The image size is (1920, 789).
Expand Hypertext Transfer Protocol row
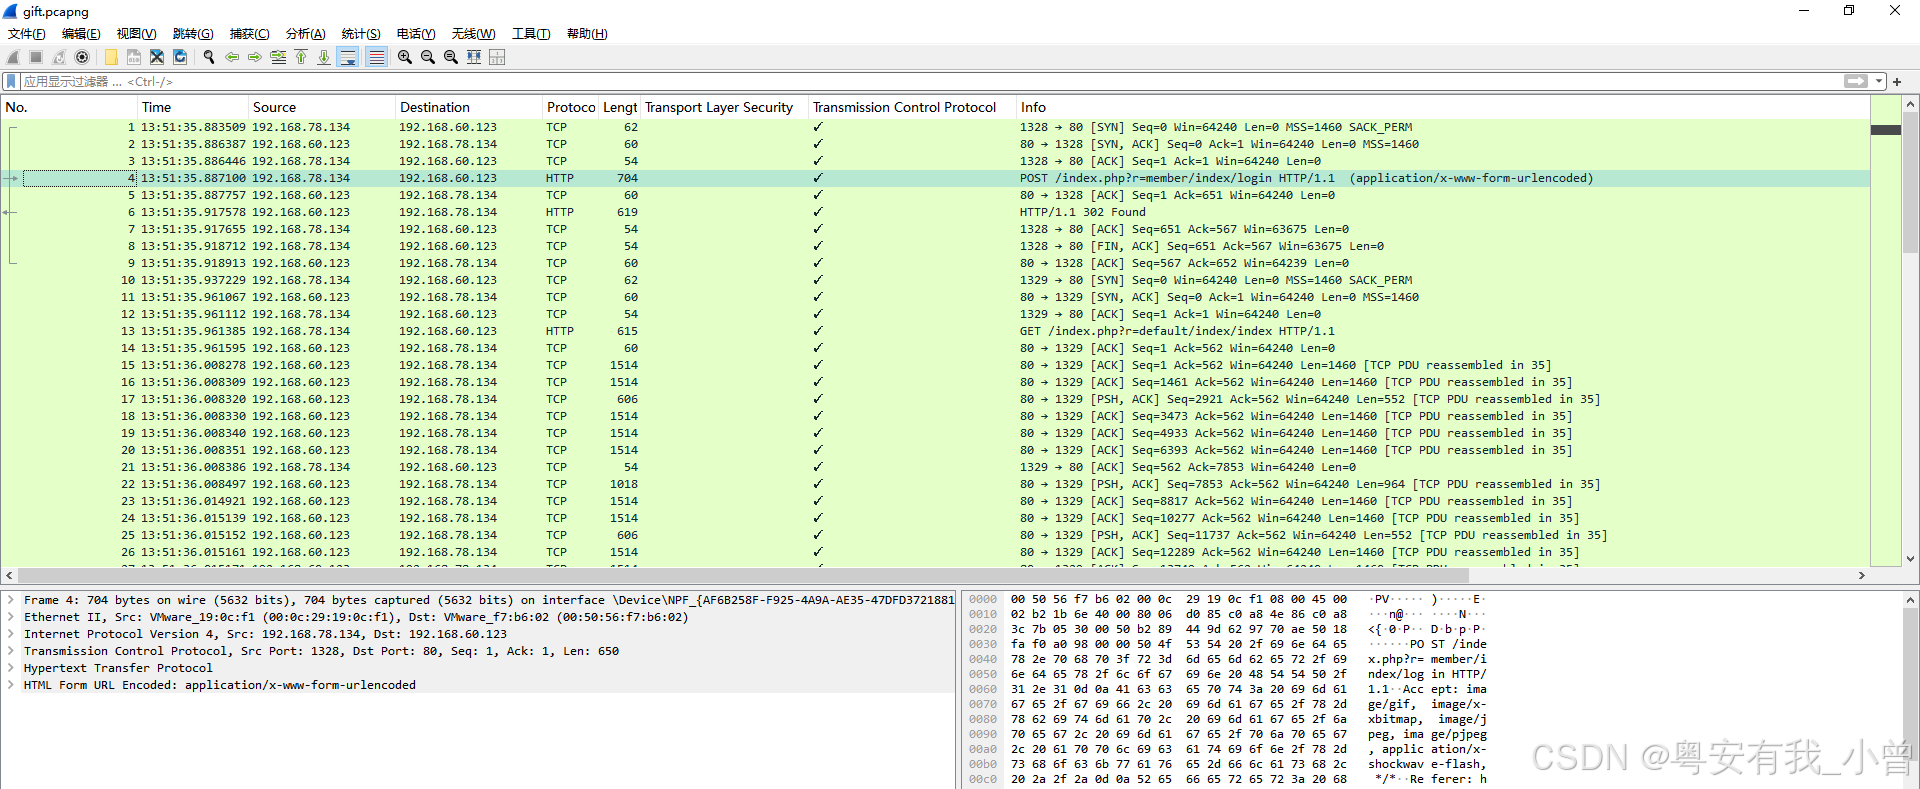(x=11, y=668)
